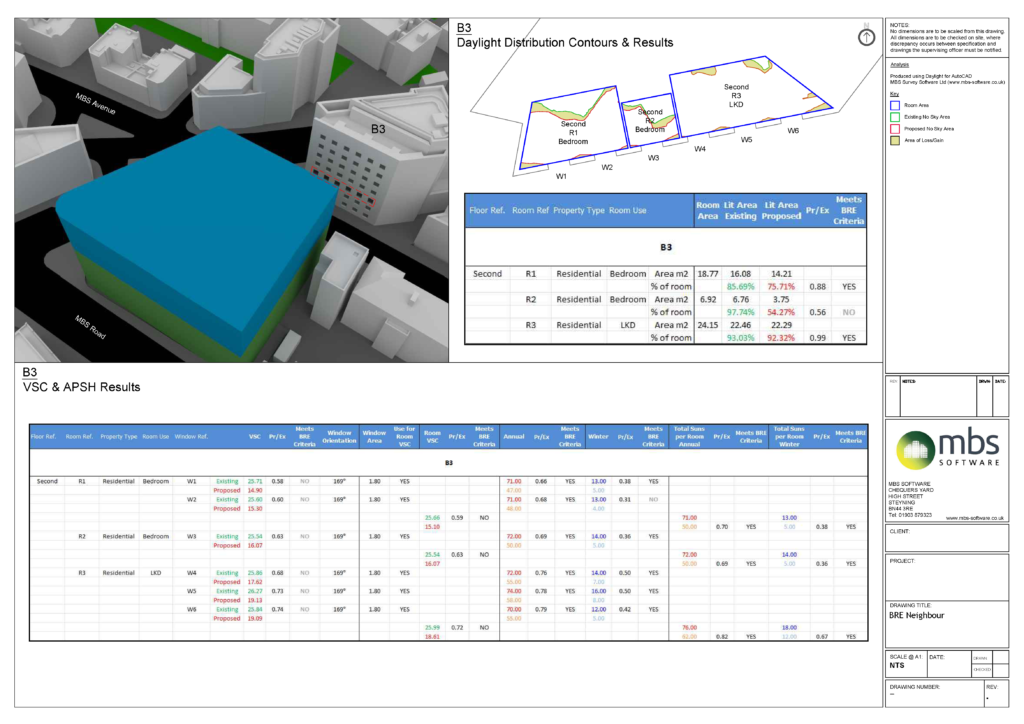Click the MBS Avenue street label
This screenshot has width=1024, height=724.
click(x=97, y=104)
